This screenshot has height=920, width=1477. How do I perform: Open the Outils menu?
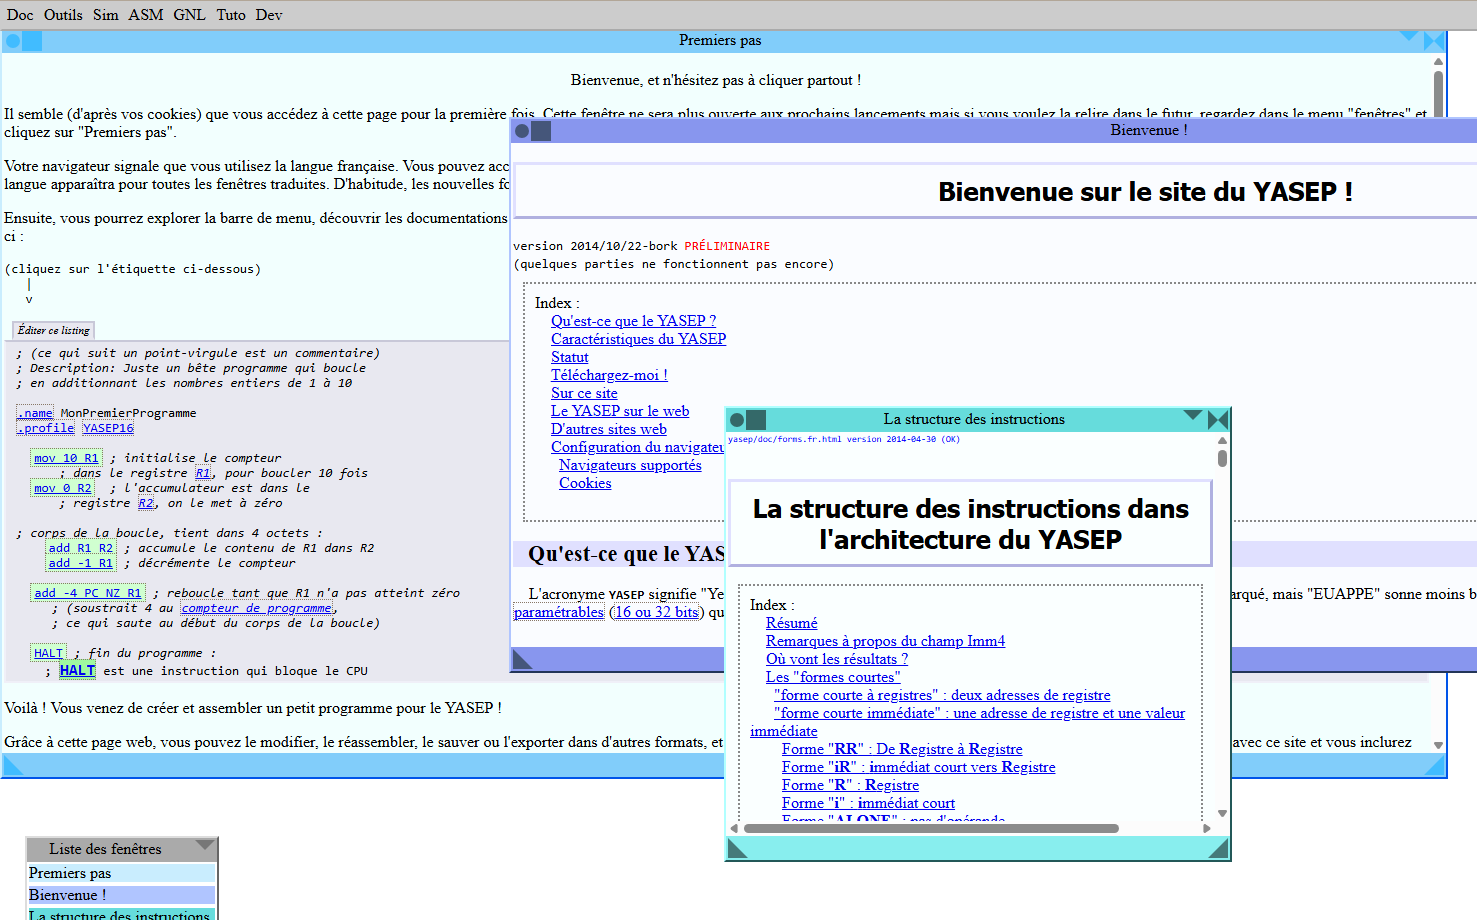click(x=63, y=15)
